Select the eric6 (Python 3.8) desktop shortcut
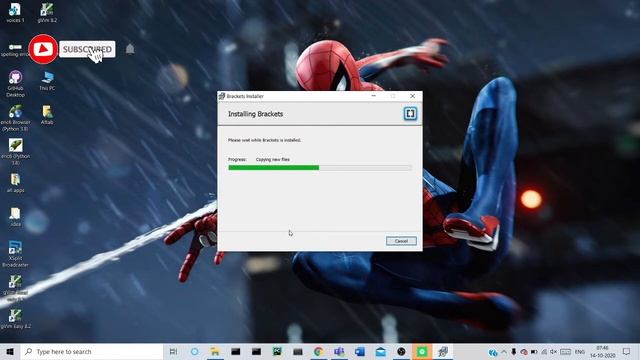This screenshot has height=360, width=640. (x=15, y=151)
